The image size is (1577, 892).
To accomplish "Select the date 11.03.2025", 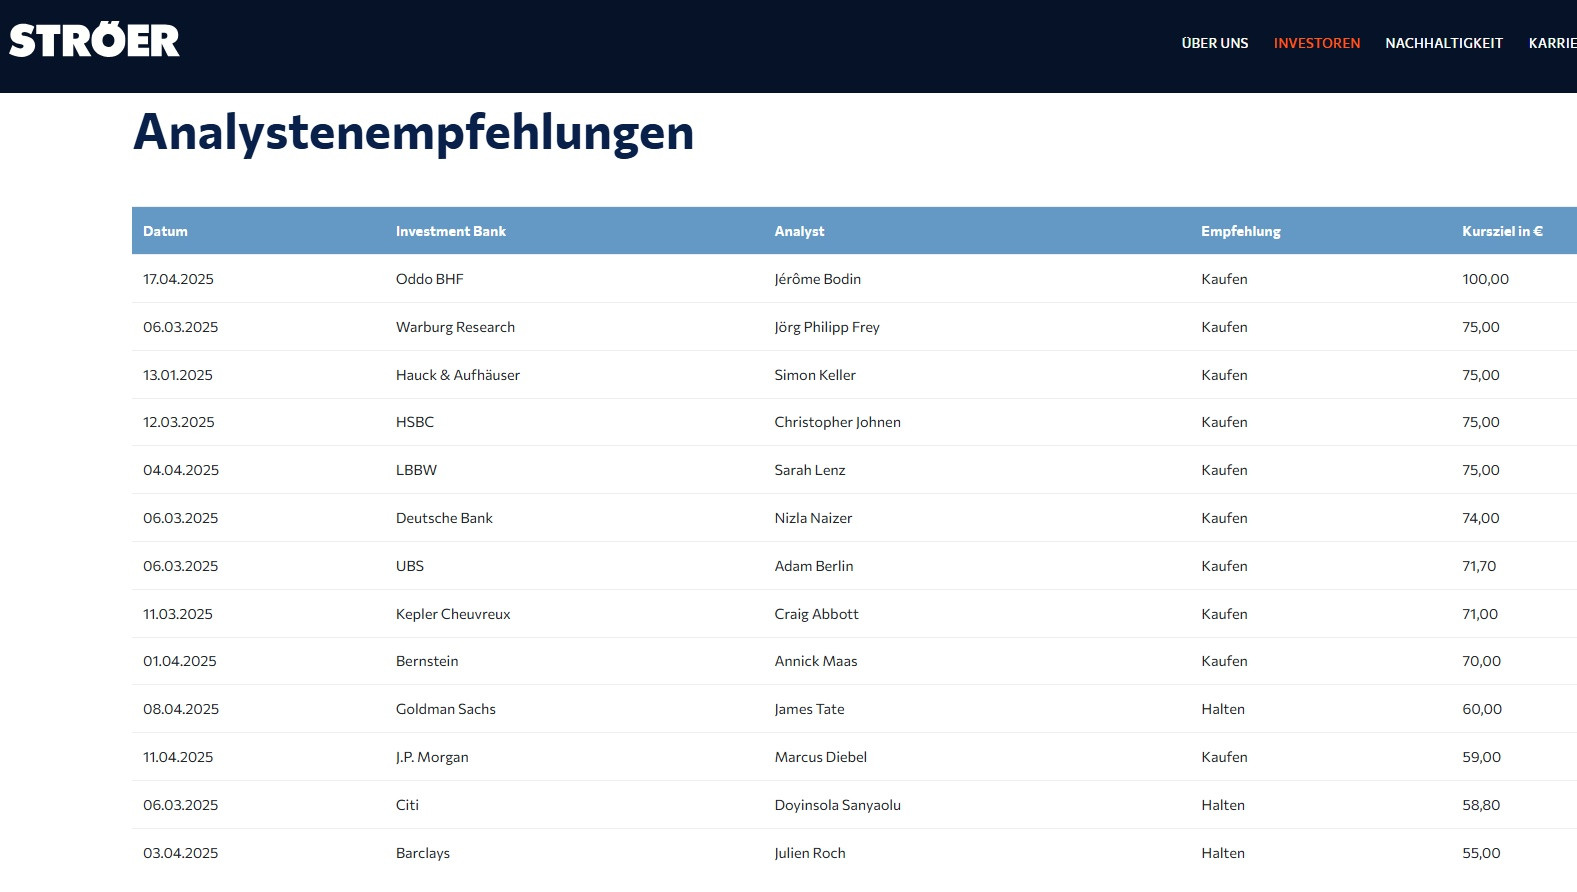I will click(x=178, y=614).
